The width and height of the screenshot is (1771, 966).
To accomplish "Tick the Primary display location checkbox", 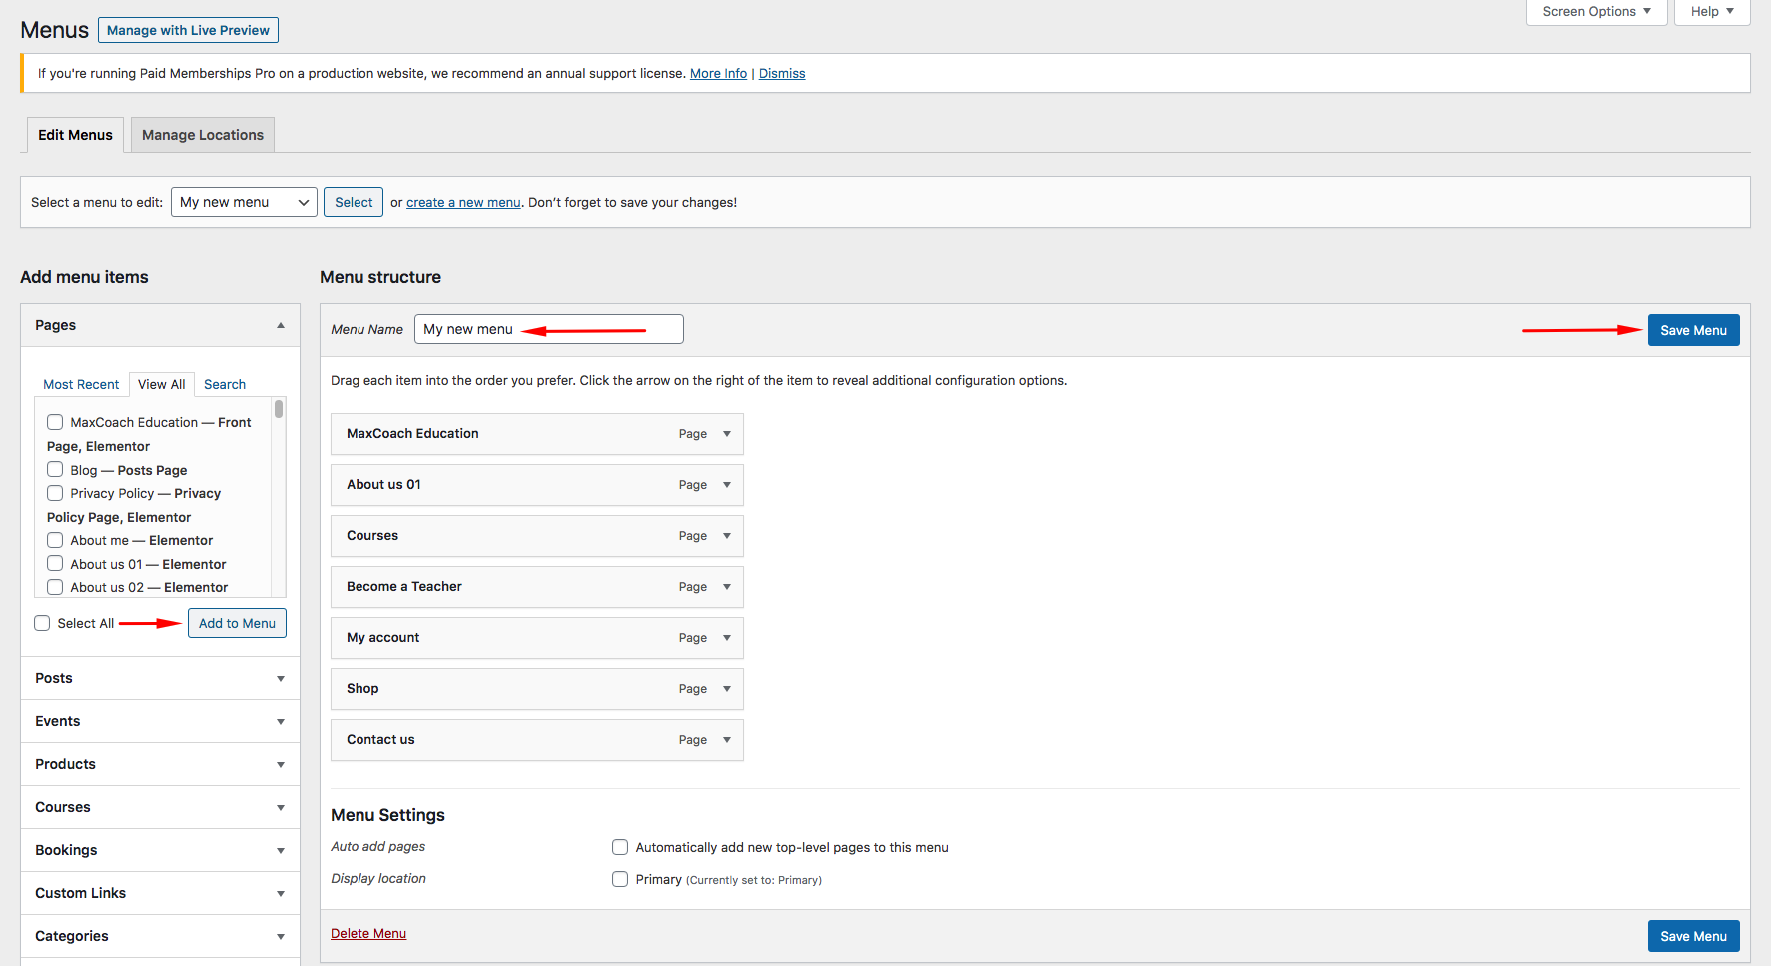I will point(620,879).
